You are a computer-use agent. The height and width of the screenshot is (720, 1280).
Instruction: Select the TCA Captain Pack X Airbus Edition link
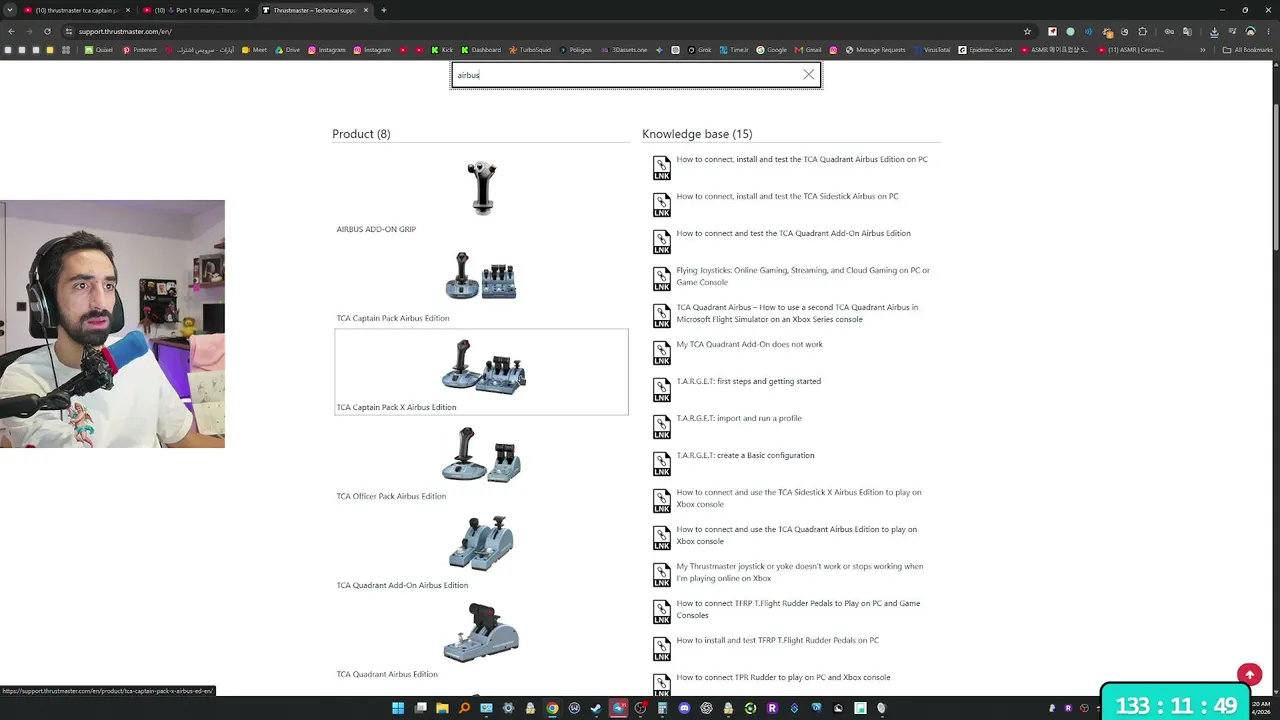click(x=396, y=407)
